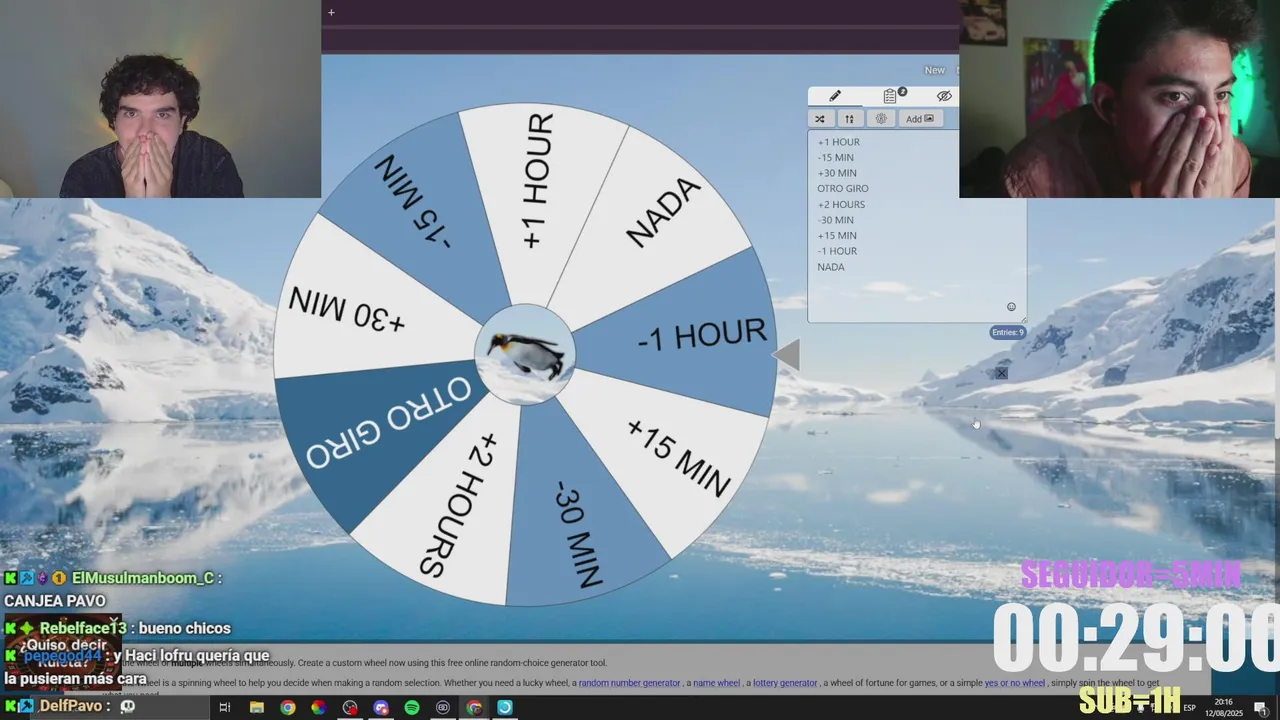Click the penguin spin button at wheel center
Screen dimensions: 1280x720
[525, 355]
